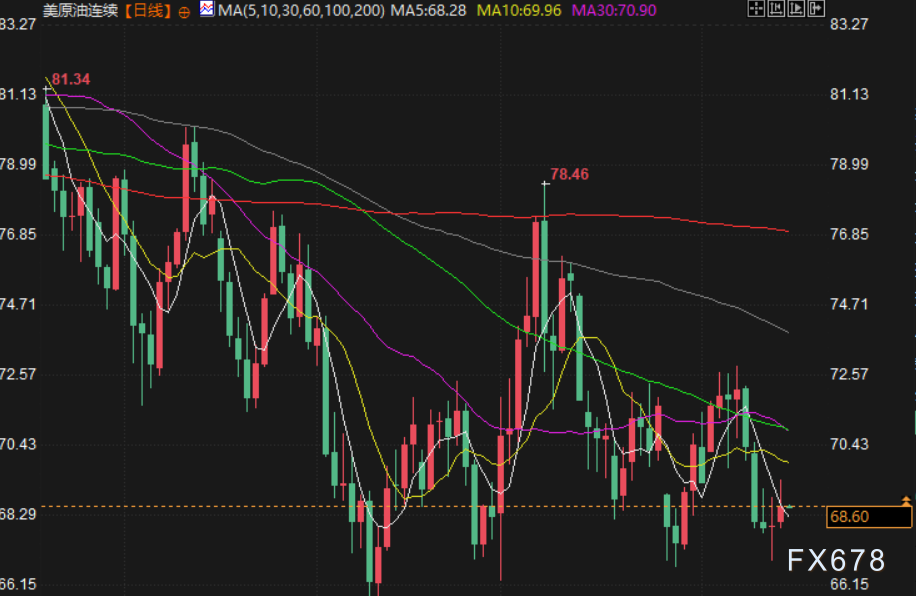Select the yellow MA10:69.96 label
This screenshot has height=596, width=916.
click(518, 11)
